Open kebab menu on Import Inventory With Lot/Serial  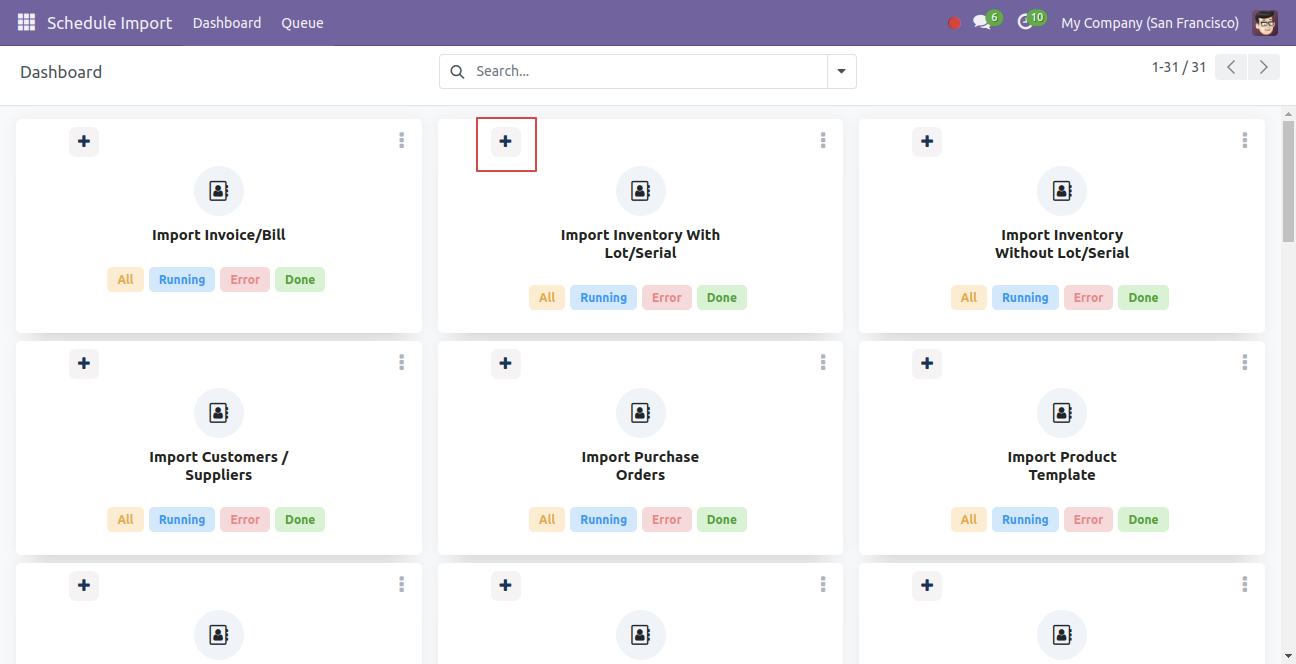tap(823, 141)
